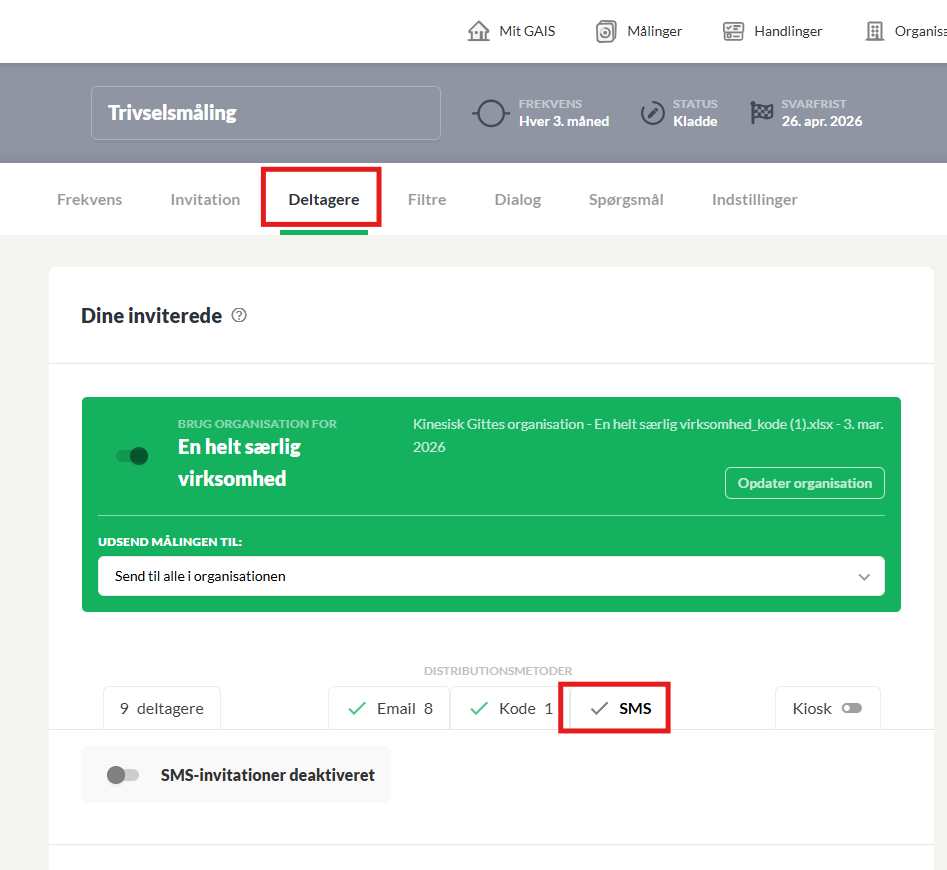Click the checkmark icon beside SMS
Viewport: 947px width, 870px height.
click(599, 708)
